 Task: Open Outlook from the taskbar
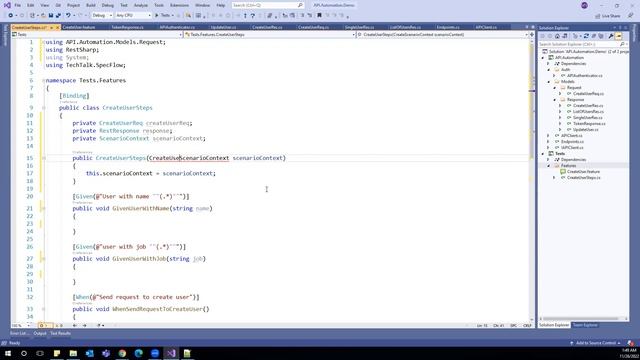[x=89, y=353]
